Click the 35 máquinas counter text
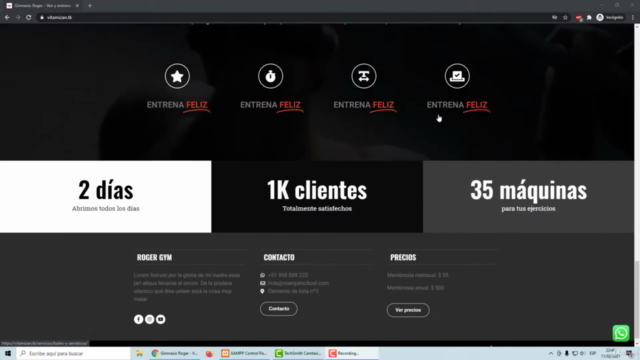The width and height of the screenshot is (640, 360). coord(528,190)
